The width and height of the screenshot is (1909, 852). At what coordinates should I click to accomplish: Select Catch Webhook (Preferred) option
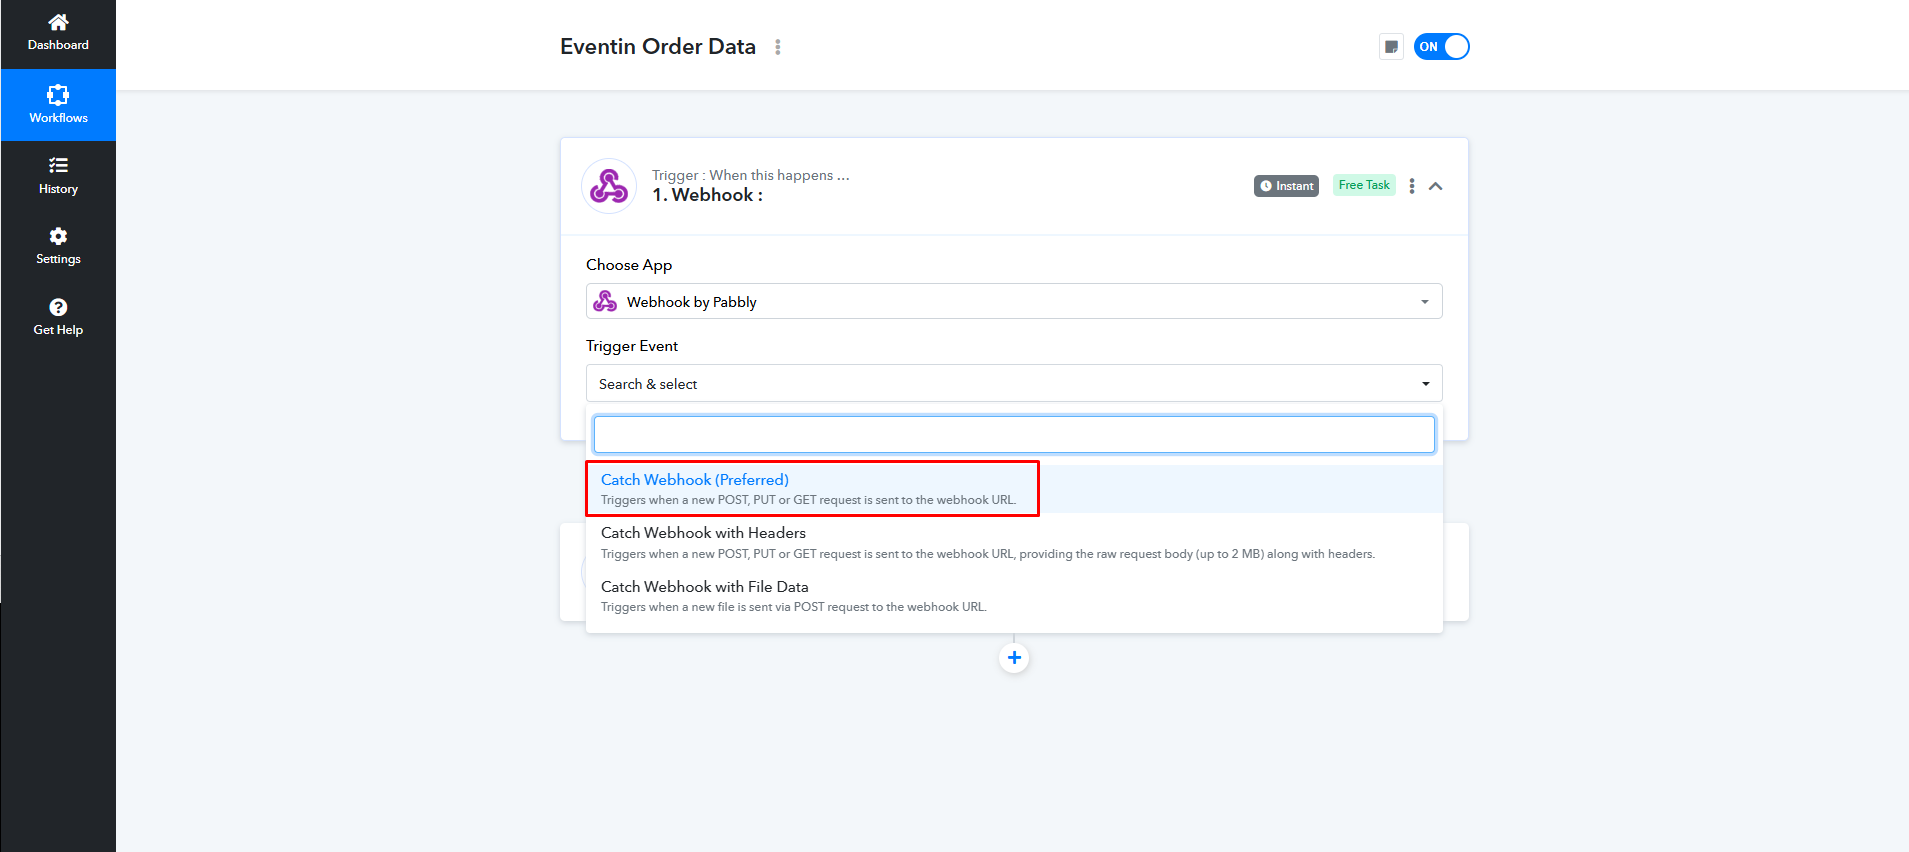(x=1014, y=489)
